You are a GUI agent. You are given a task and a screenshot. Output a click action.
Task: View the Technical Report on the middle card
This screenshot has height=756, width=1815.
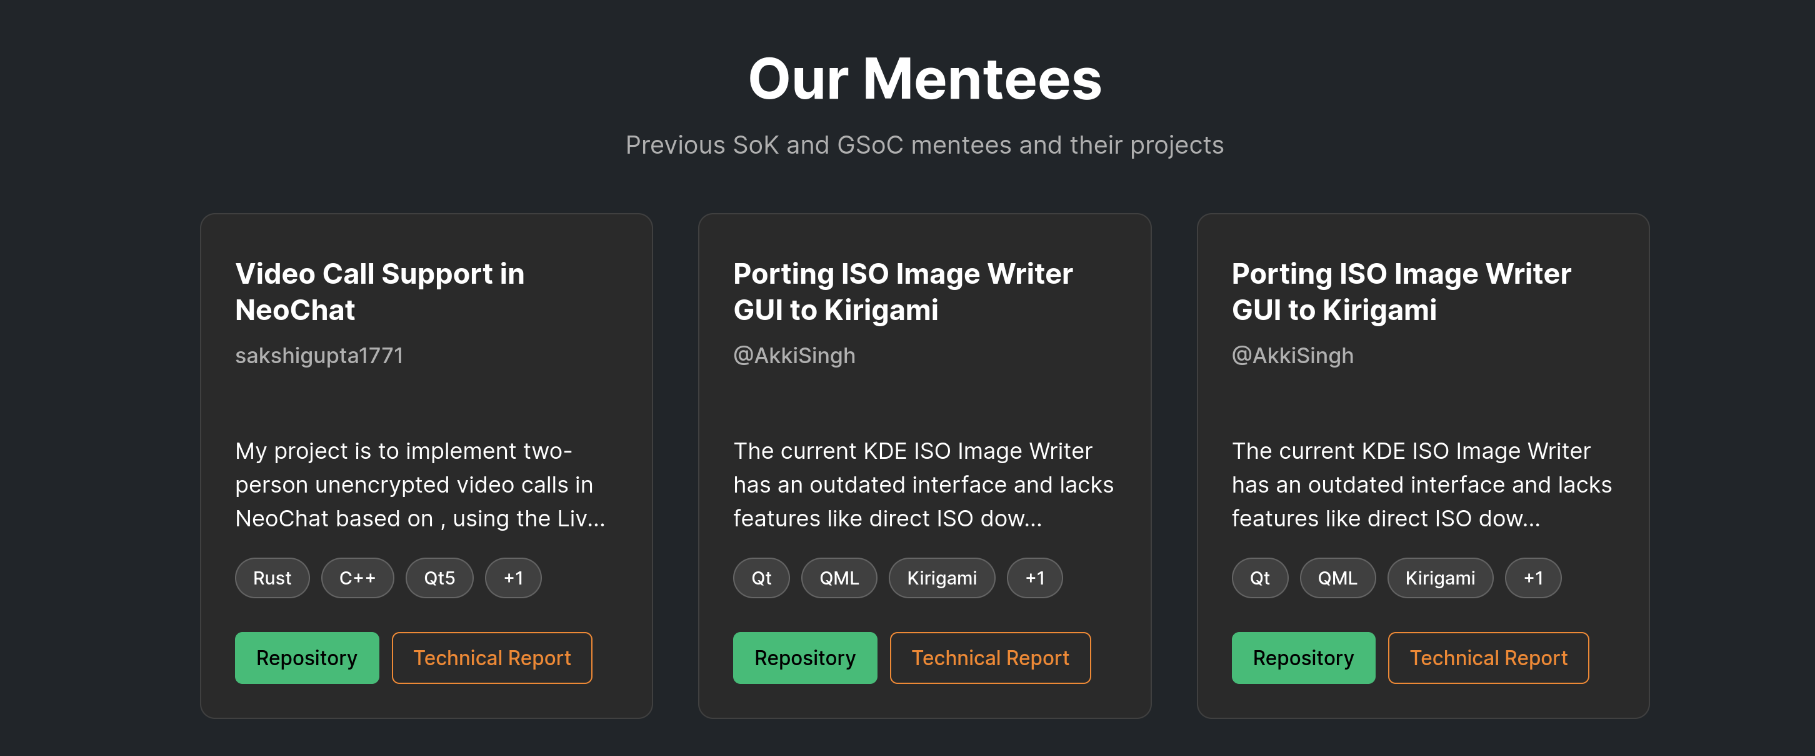pos(990,658)
